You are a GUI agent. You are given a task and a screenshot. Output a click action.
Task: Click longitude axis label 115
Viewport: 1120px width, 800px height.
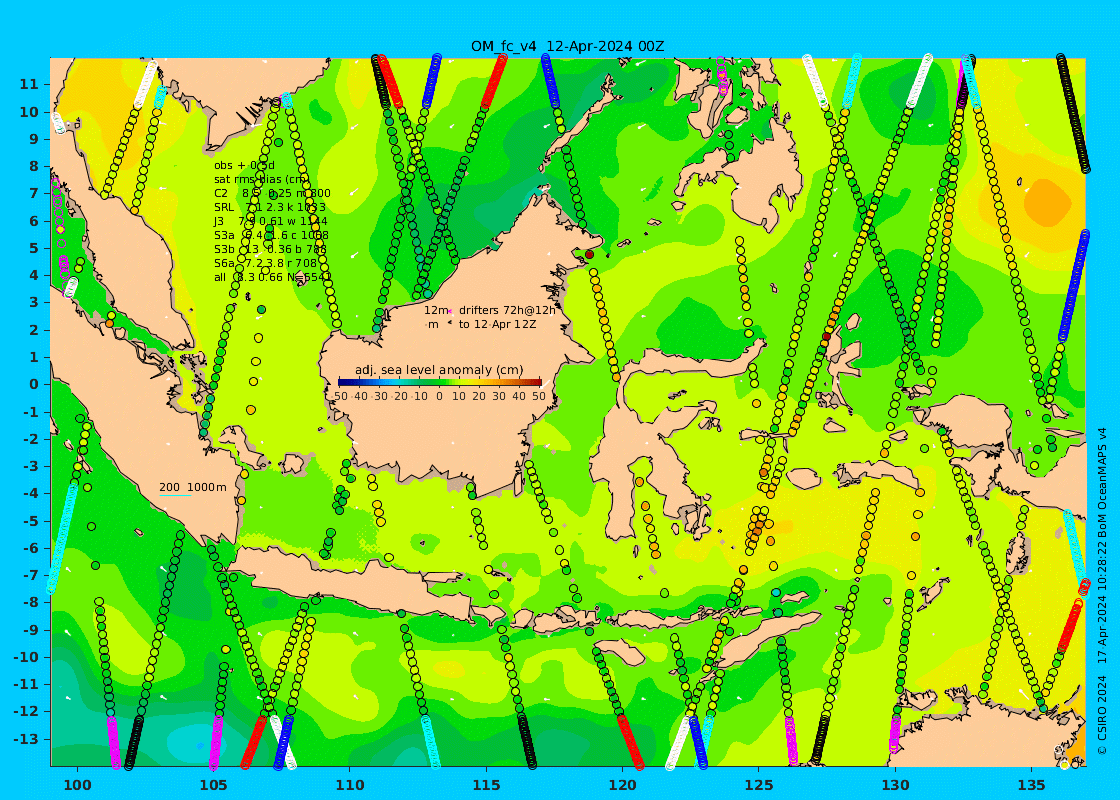pyautogui.click(x=486, y=784)
